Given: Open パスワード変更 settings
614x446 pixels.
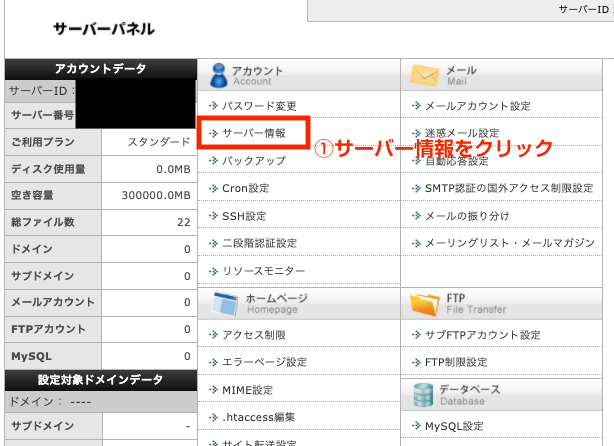Looking at the screenshot, I should point(259,105).
